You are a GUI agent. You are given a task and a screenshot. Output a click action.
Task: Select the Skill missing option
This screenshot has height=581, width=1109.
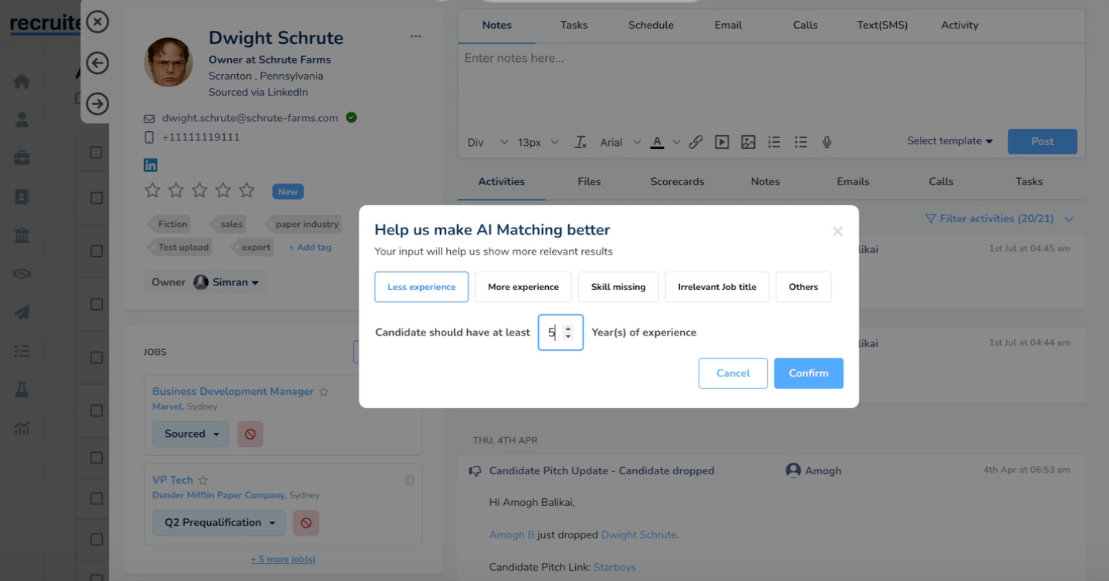coord(617,287)
